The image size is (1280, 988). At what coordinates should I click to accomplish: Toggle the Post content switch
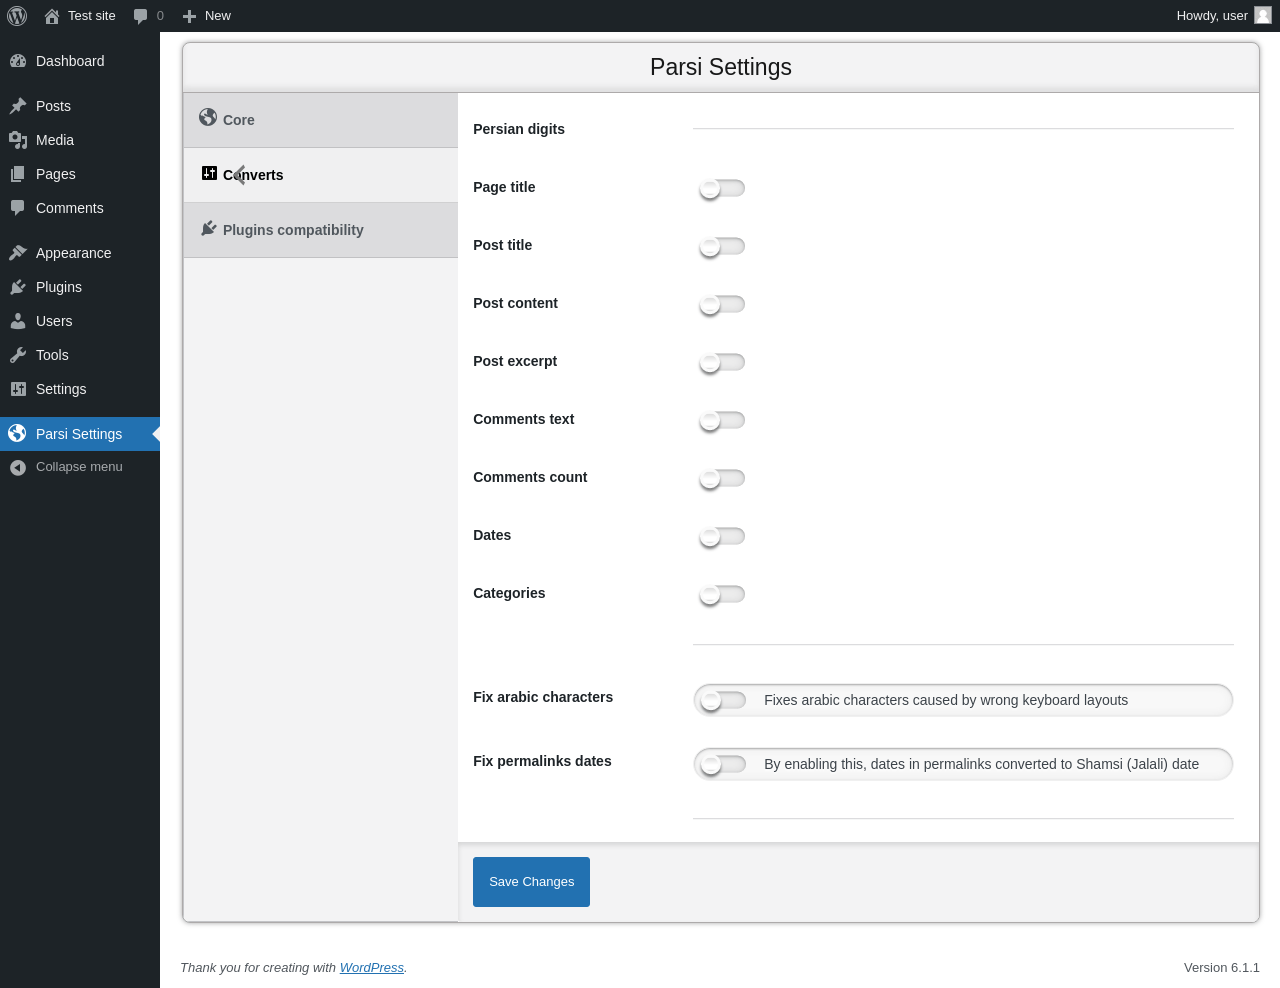tap(722, 304)
